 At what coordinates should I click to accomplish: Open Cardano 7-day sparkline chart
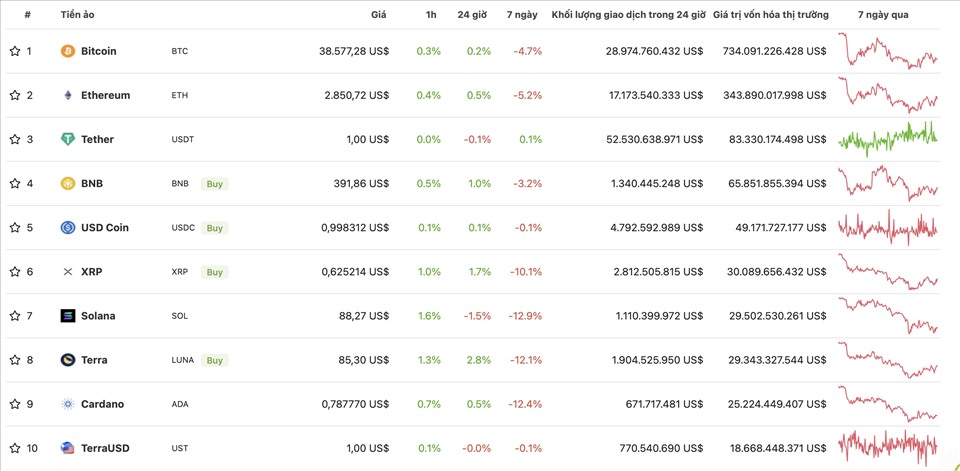tap(888, 404)
